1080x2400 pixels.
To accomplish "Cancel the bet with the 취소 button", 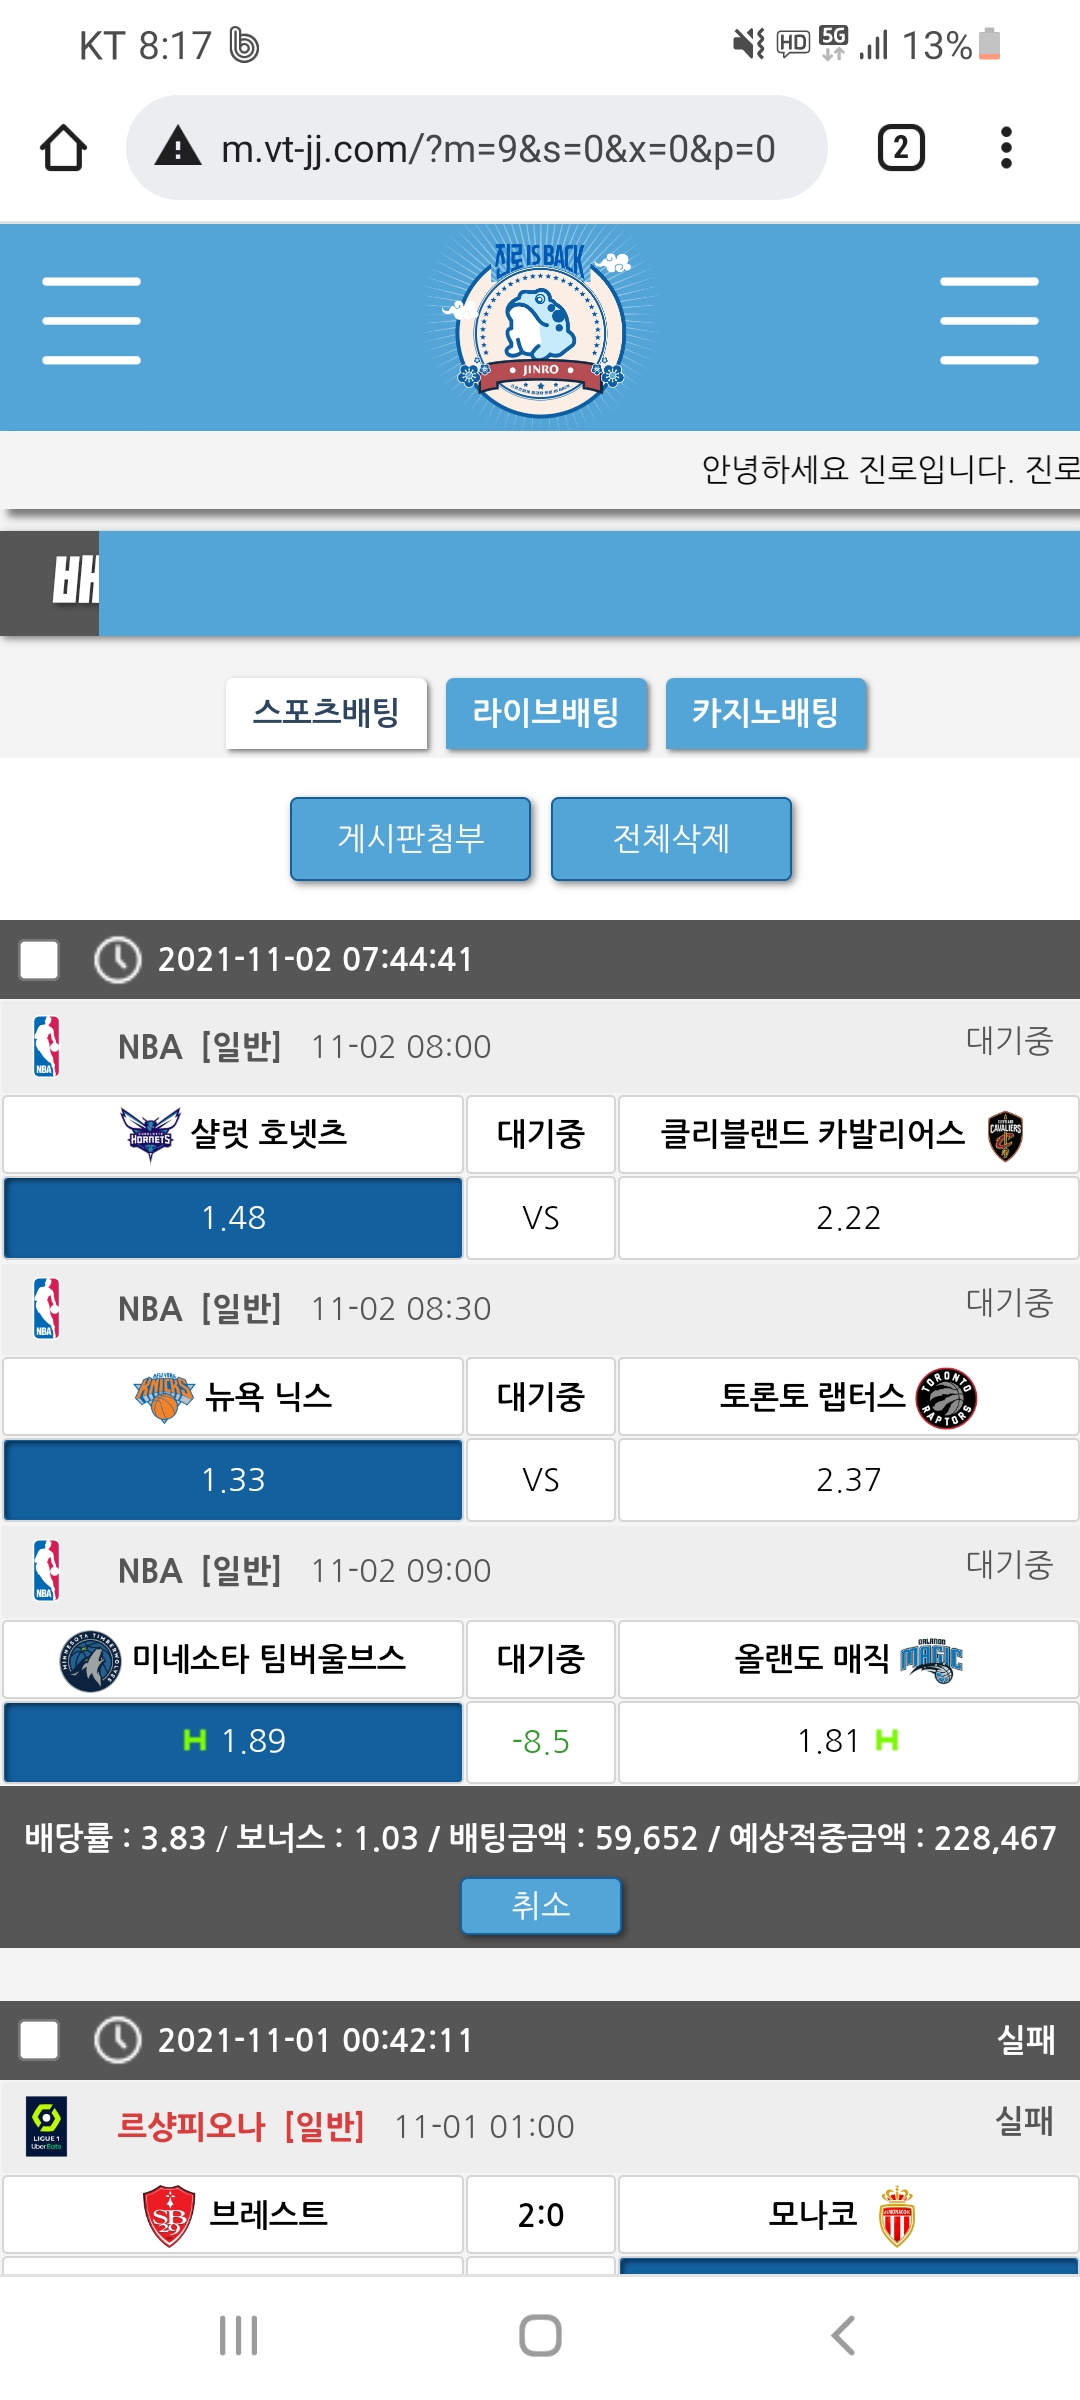I will (x=540, y=1905).
